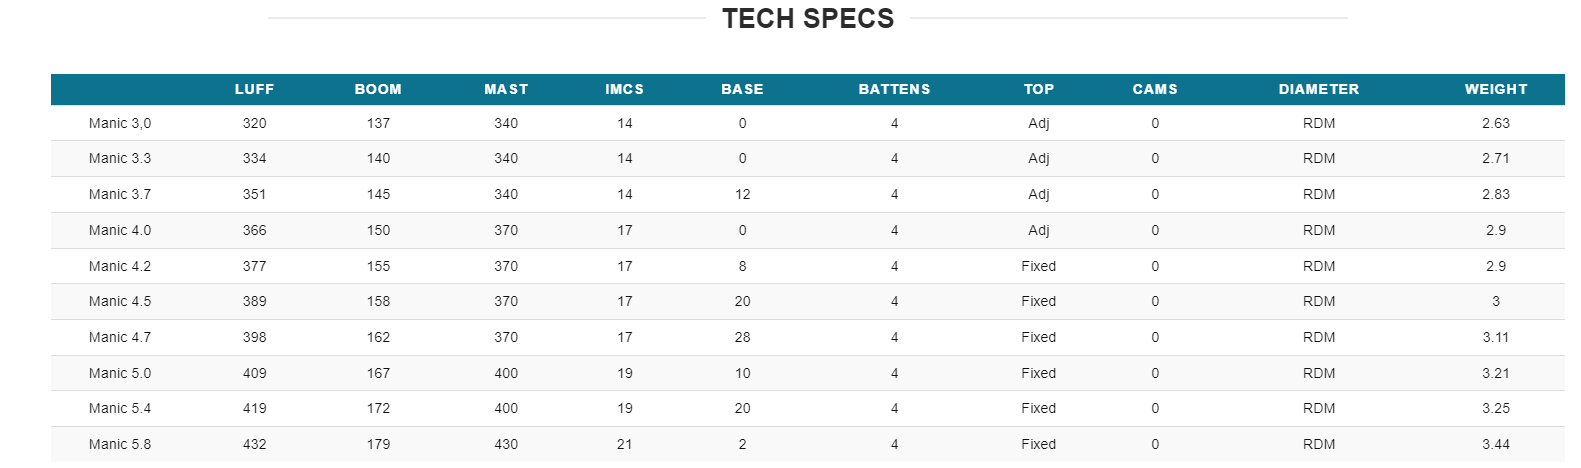
Task: Select the Manic 3,0 row label
Action: [120, 123]
